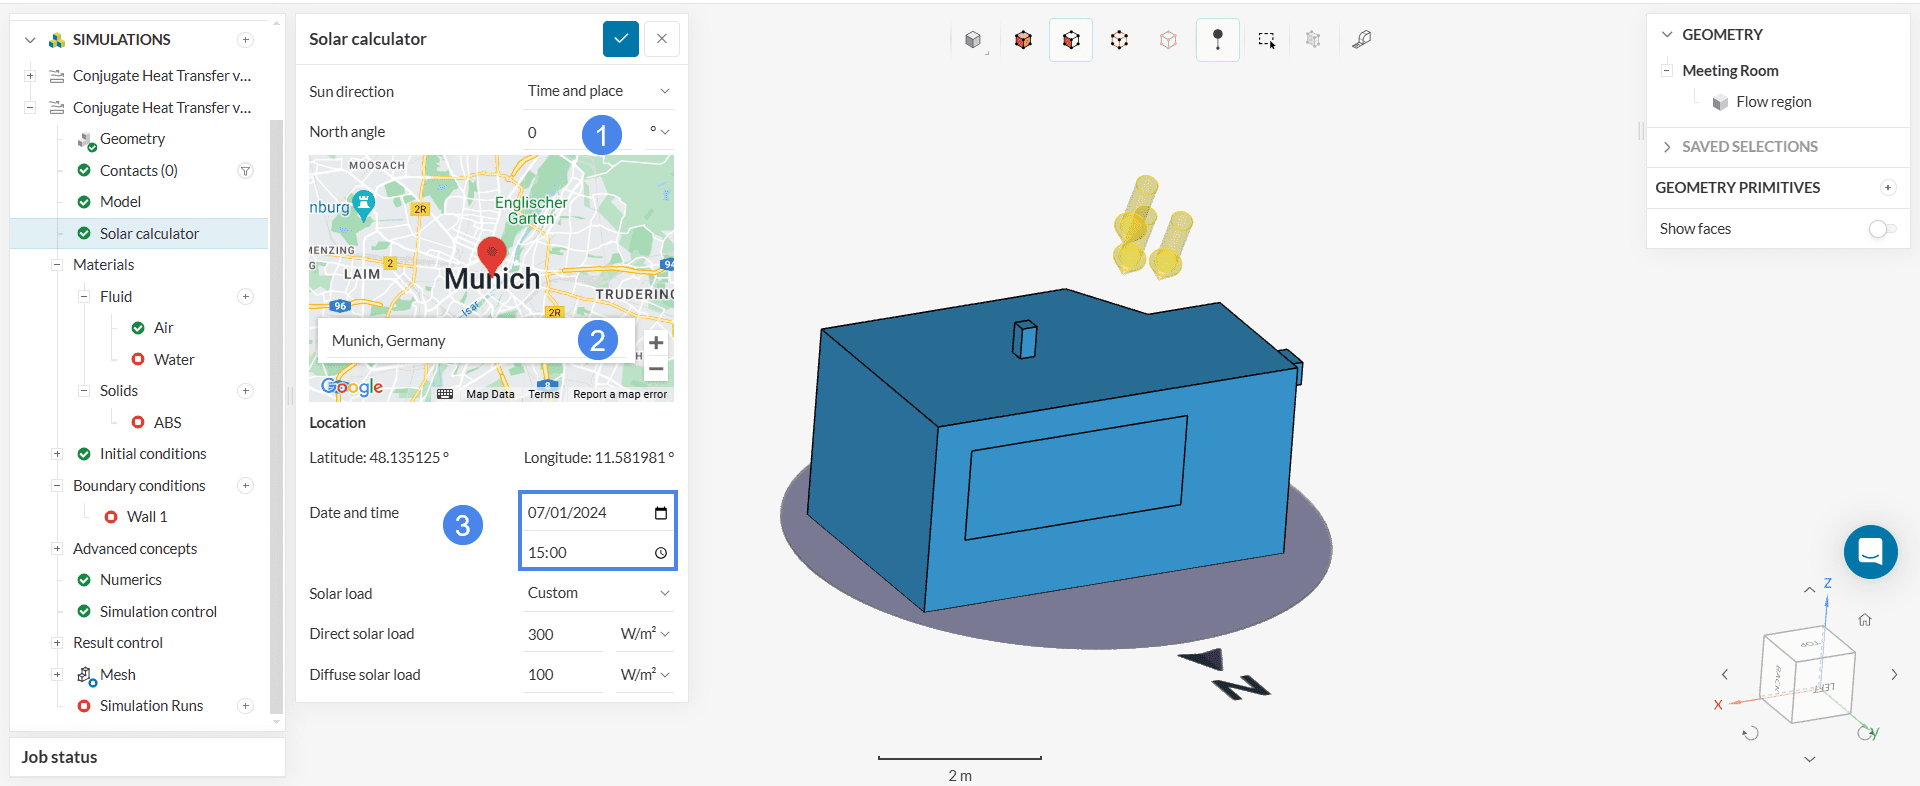Click Report a map error link
The width and height of the screenshot is (1920, 786).
click(x=620, y=394)
